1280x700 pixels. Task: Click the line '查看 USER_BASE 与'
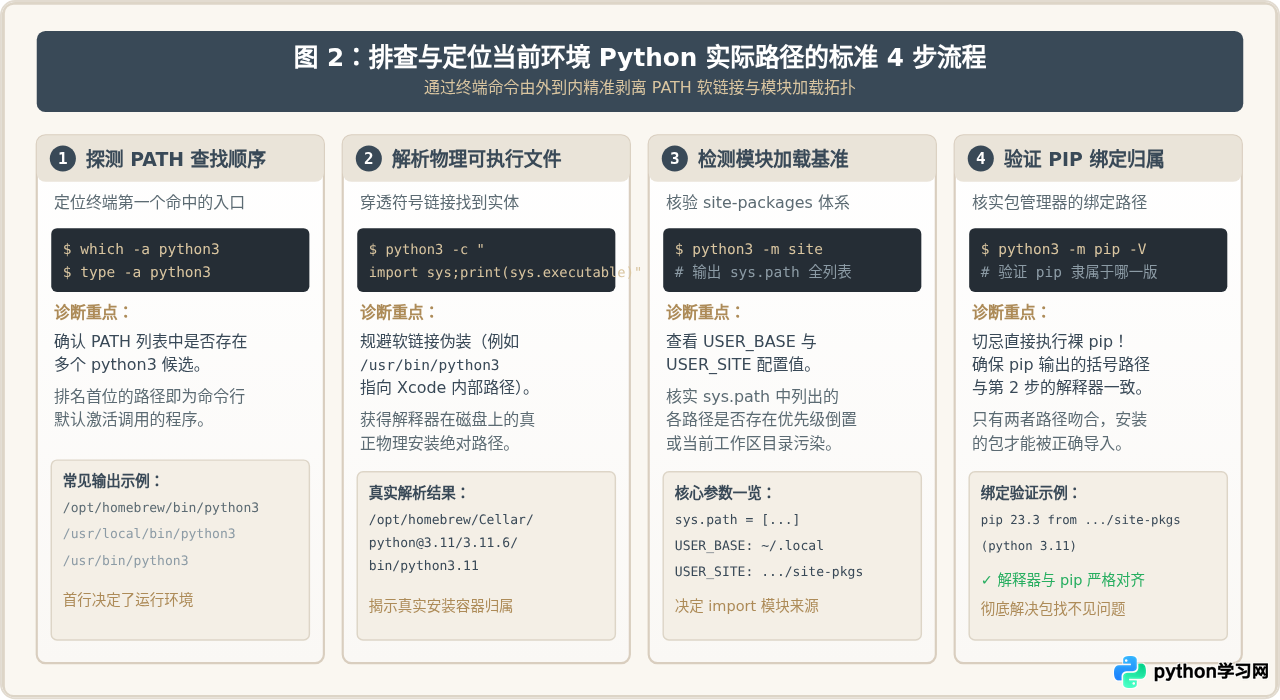tap(741, 341)
